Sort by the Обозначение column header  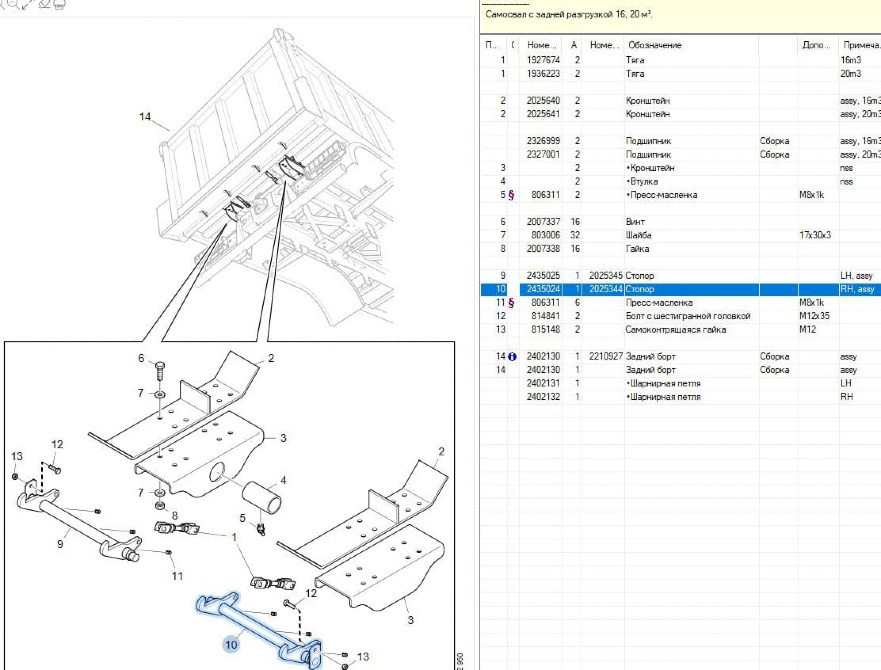point(690,45)
